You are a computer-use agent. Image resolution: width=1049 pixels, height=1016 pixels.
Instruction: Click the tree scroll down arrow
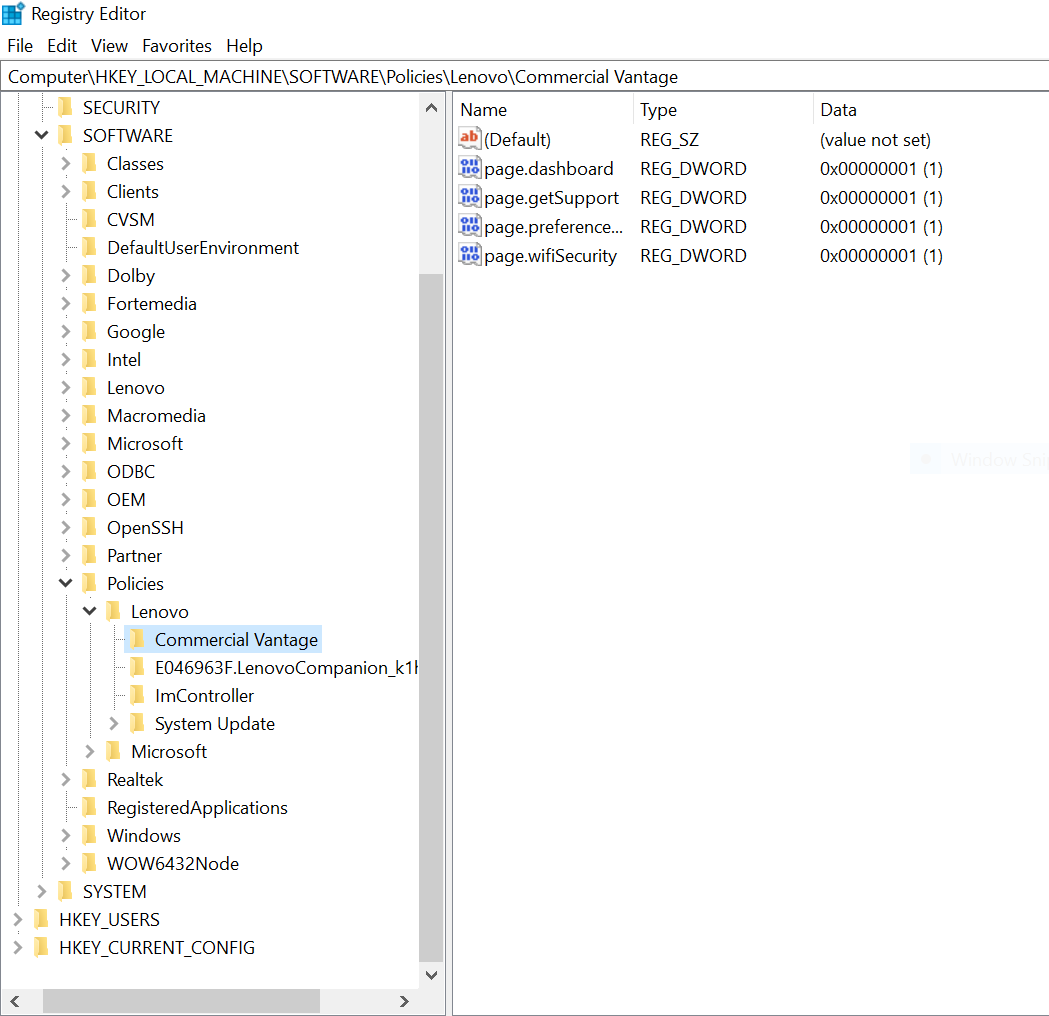pos(432,975)
